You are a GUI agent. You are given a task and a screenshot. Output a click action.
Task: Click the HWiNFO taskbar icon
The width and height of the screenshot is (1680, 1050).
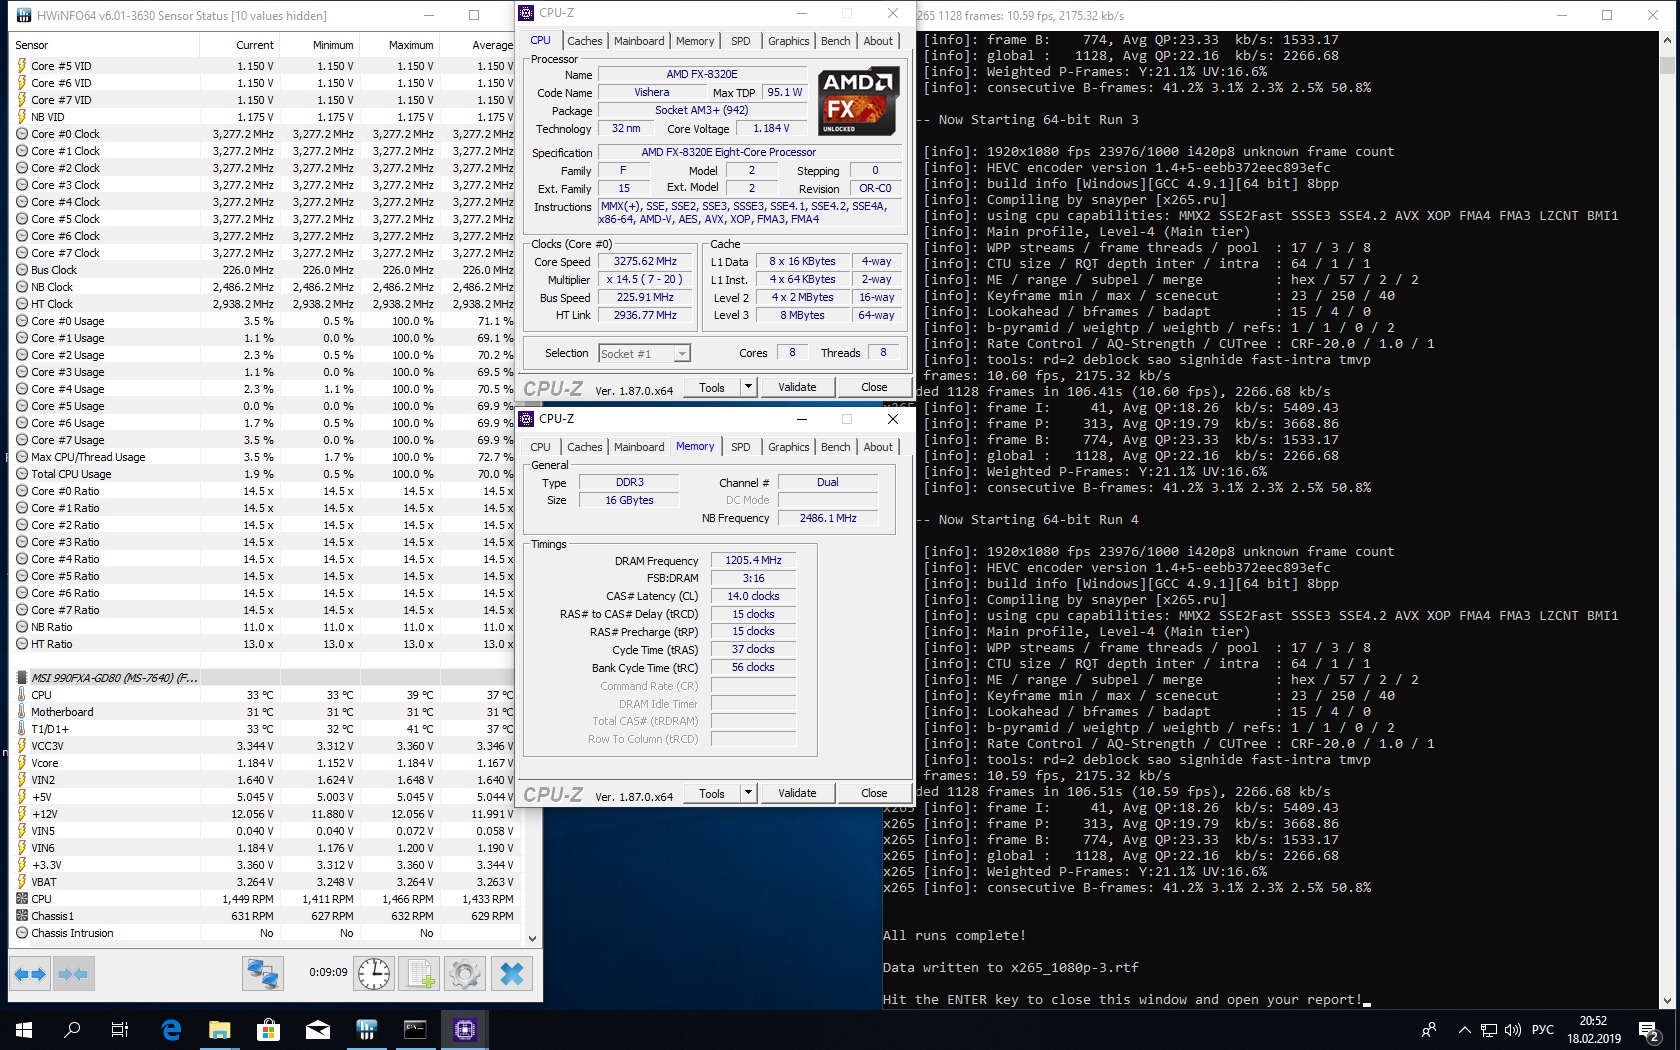coord(367,1029)
